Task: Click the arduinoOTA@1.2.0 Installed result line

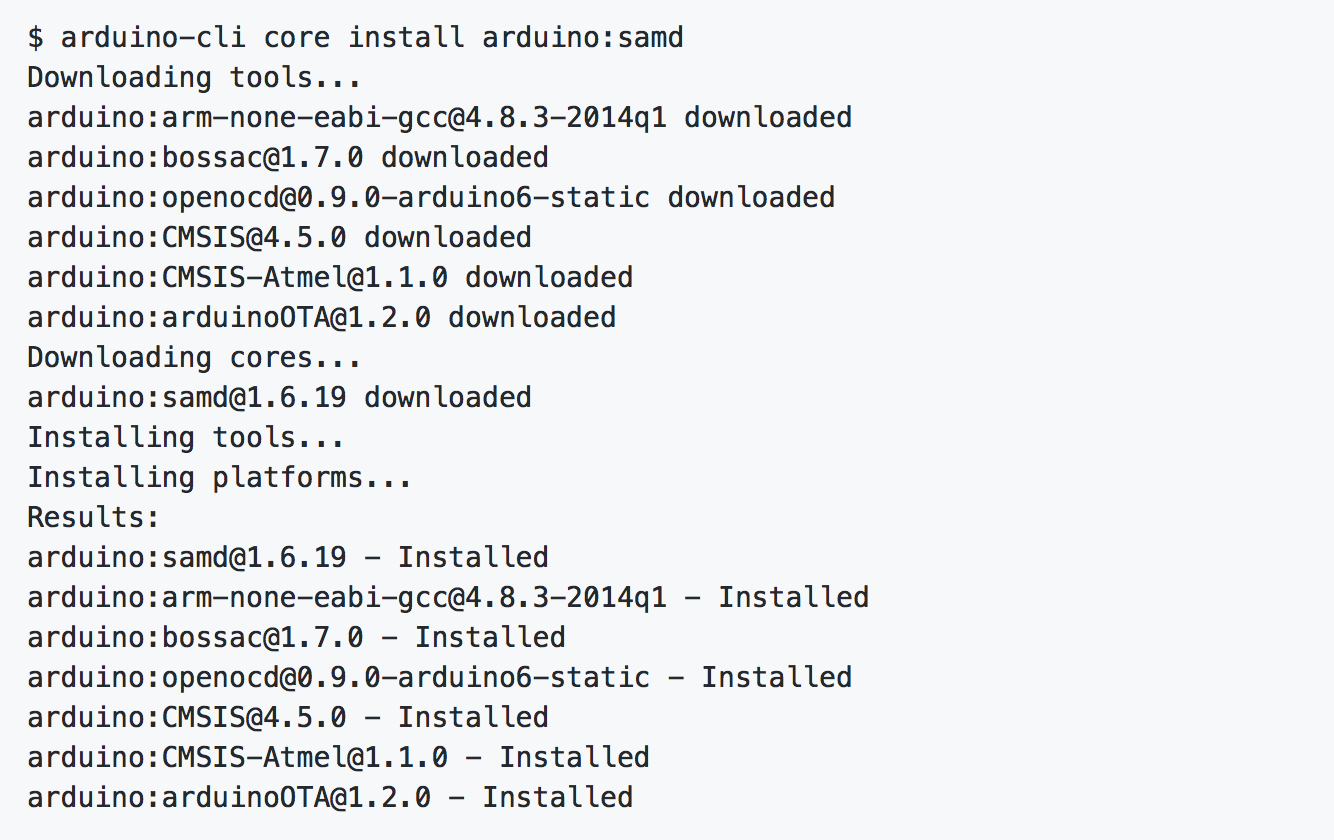Action: [330, 798]
